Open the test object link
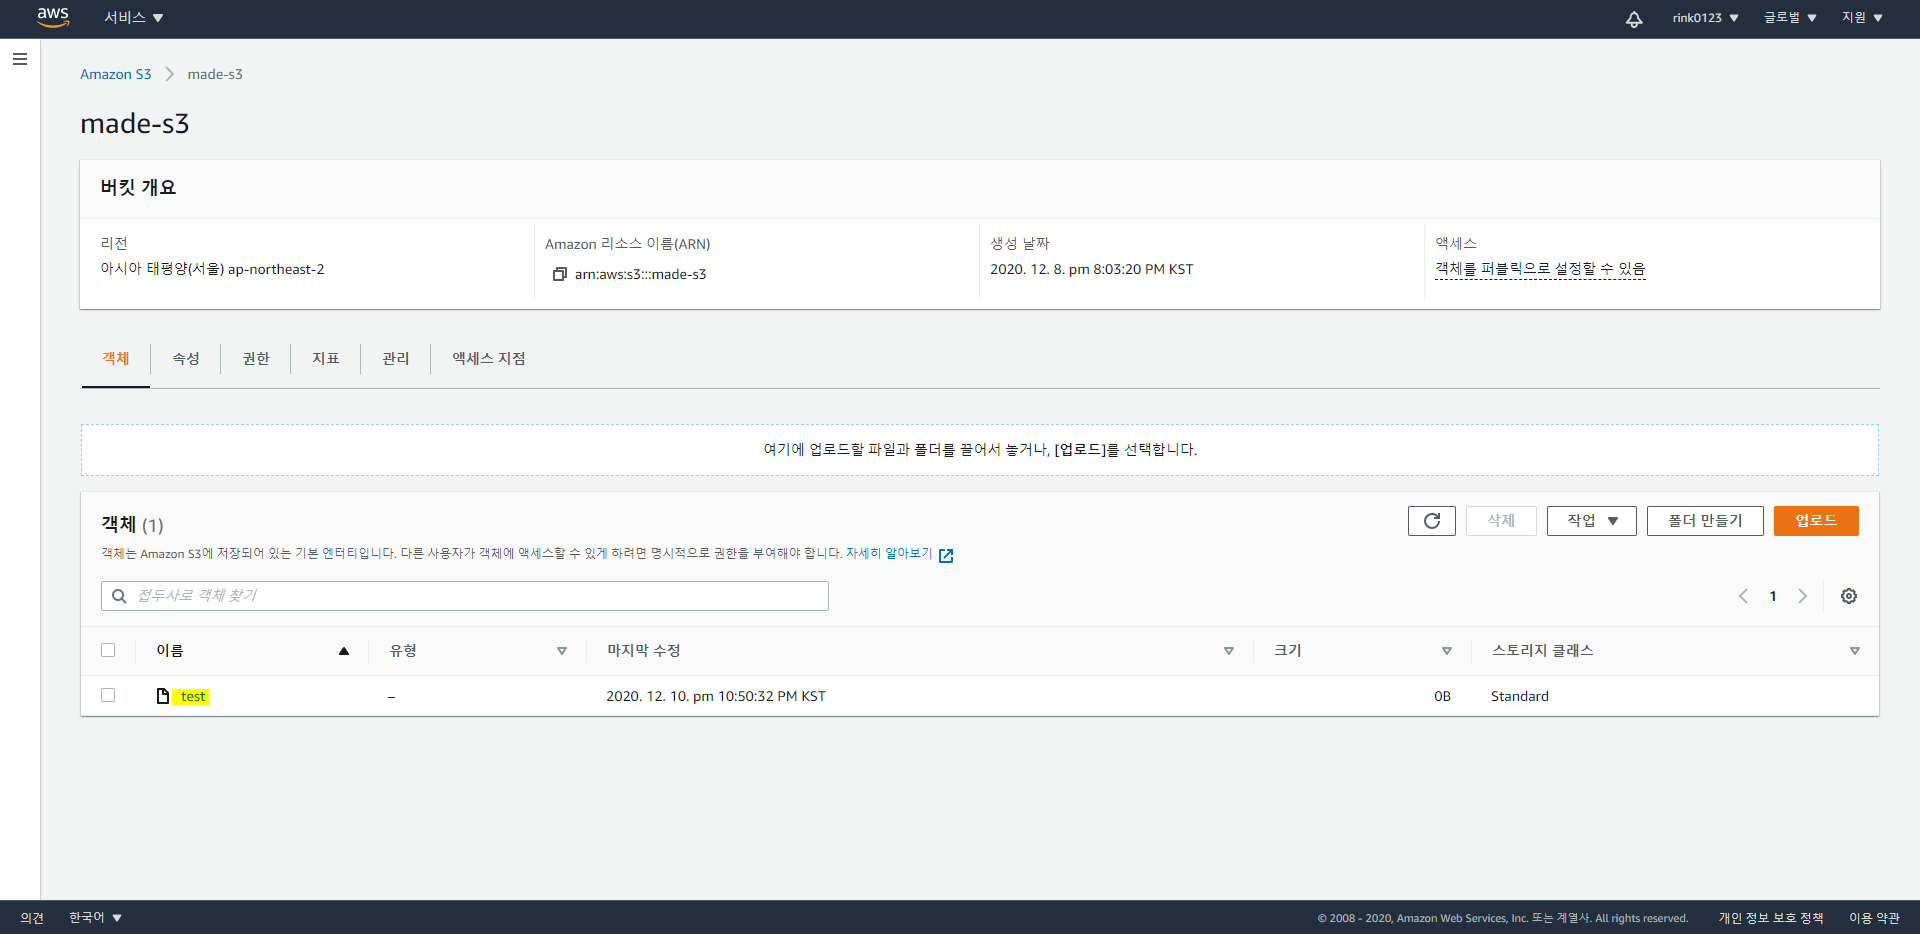 (193, 696)
